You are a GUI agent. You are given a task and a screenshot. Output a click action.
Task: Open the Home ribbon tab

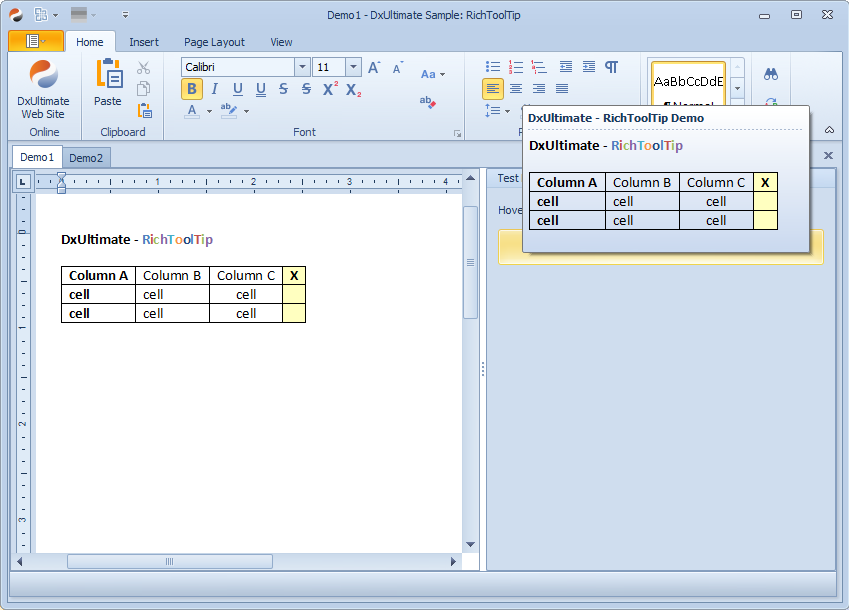coord(90,42)
